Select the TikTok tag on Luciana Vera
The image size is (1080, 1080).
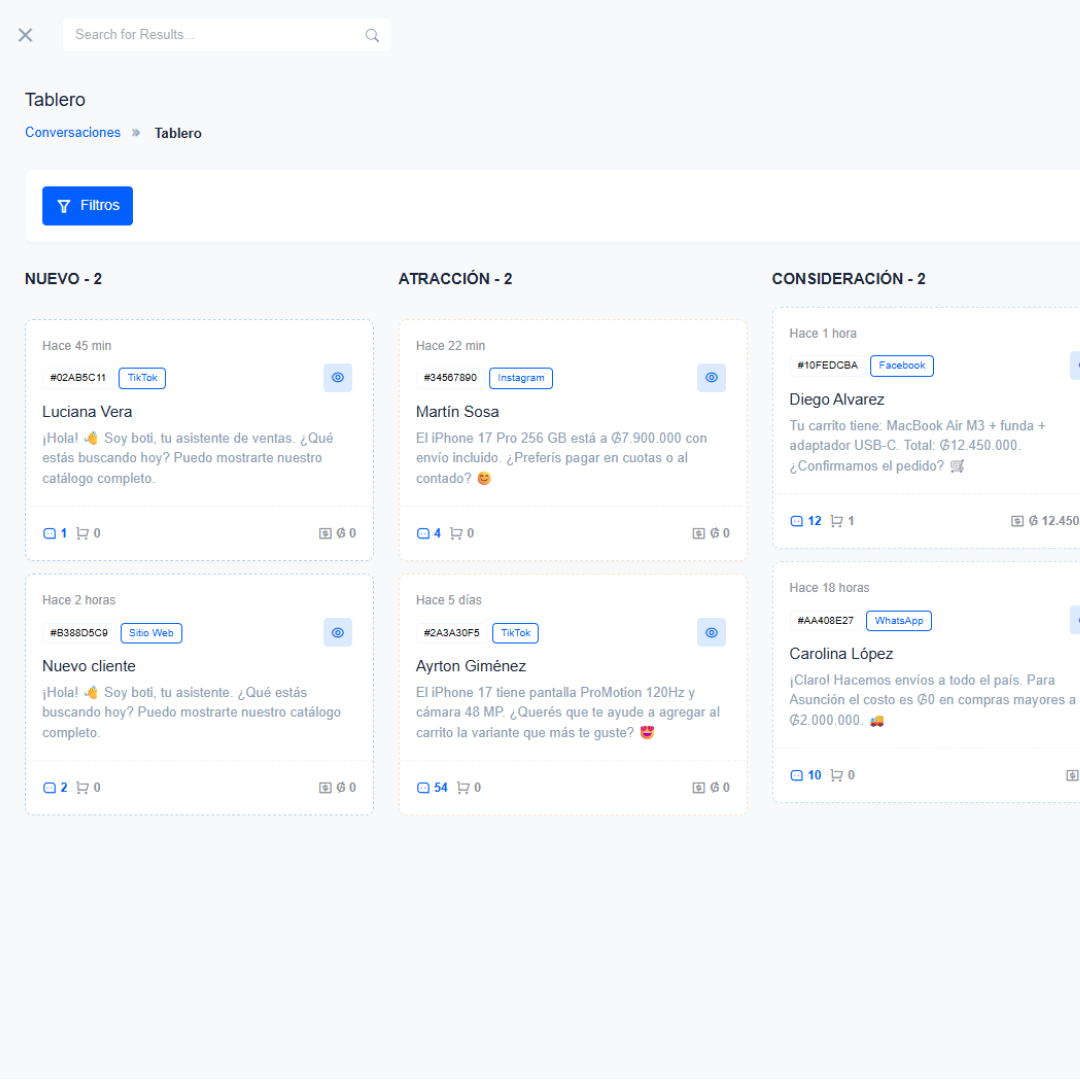coord(143,378)
